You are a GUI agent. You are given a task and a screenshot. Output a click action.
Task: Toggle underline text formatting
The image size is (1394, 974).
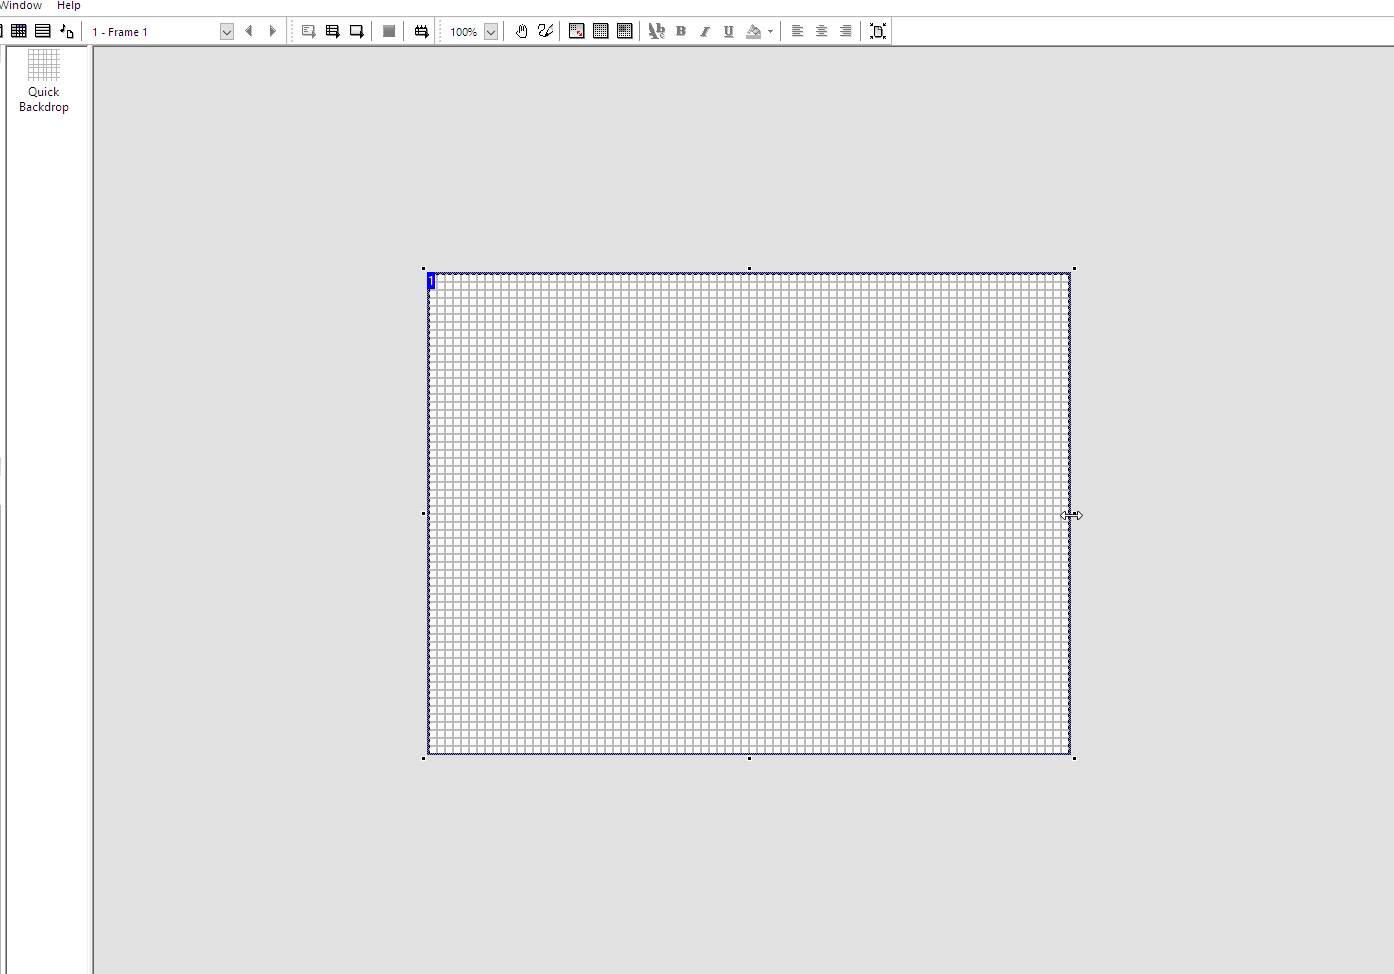pos(729,31)
